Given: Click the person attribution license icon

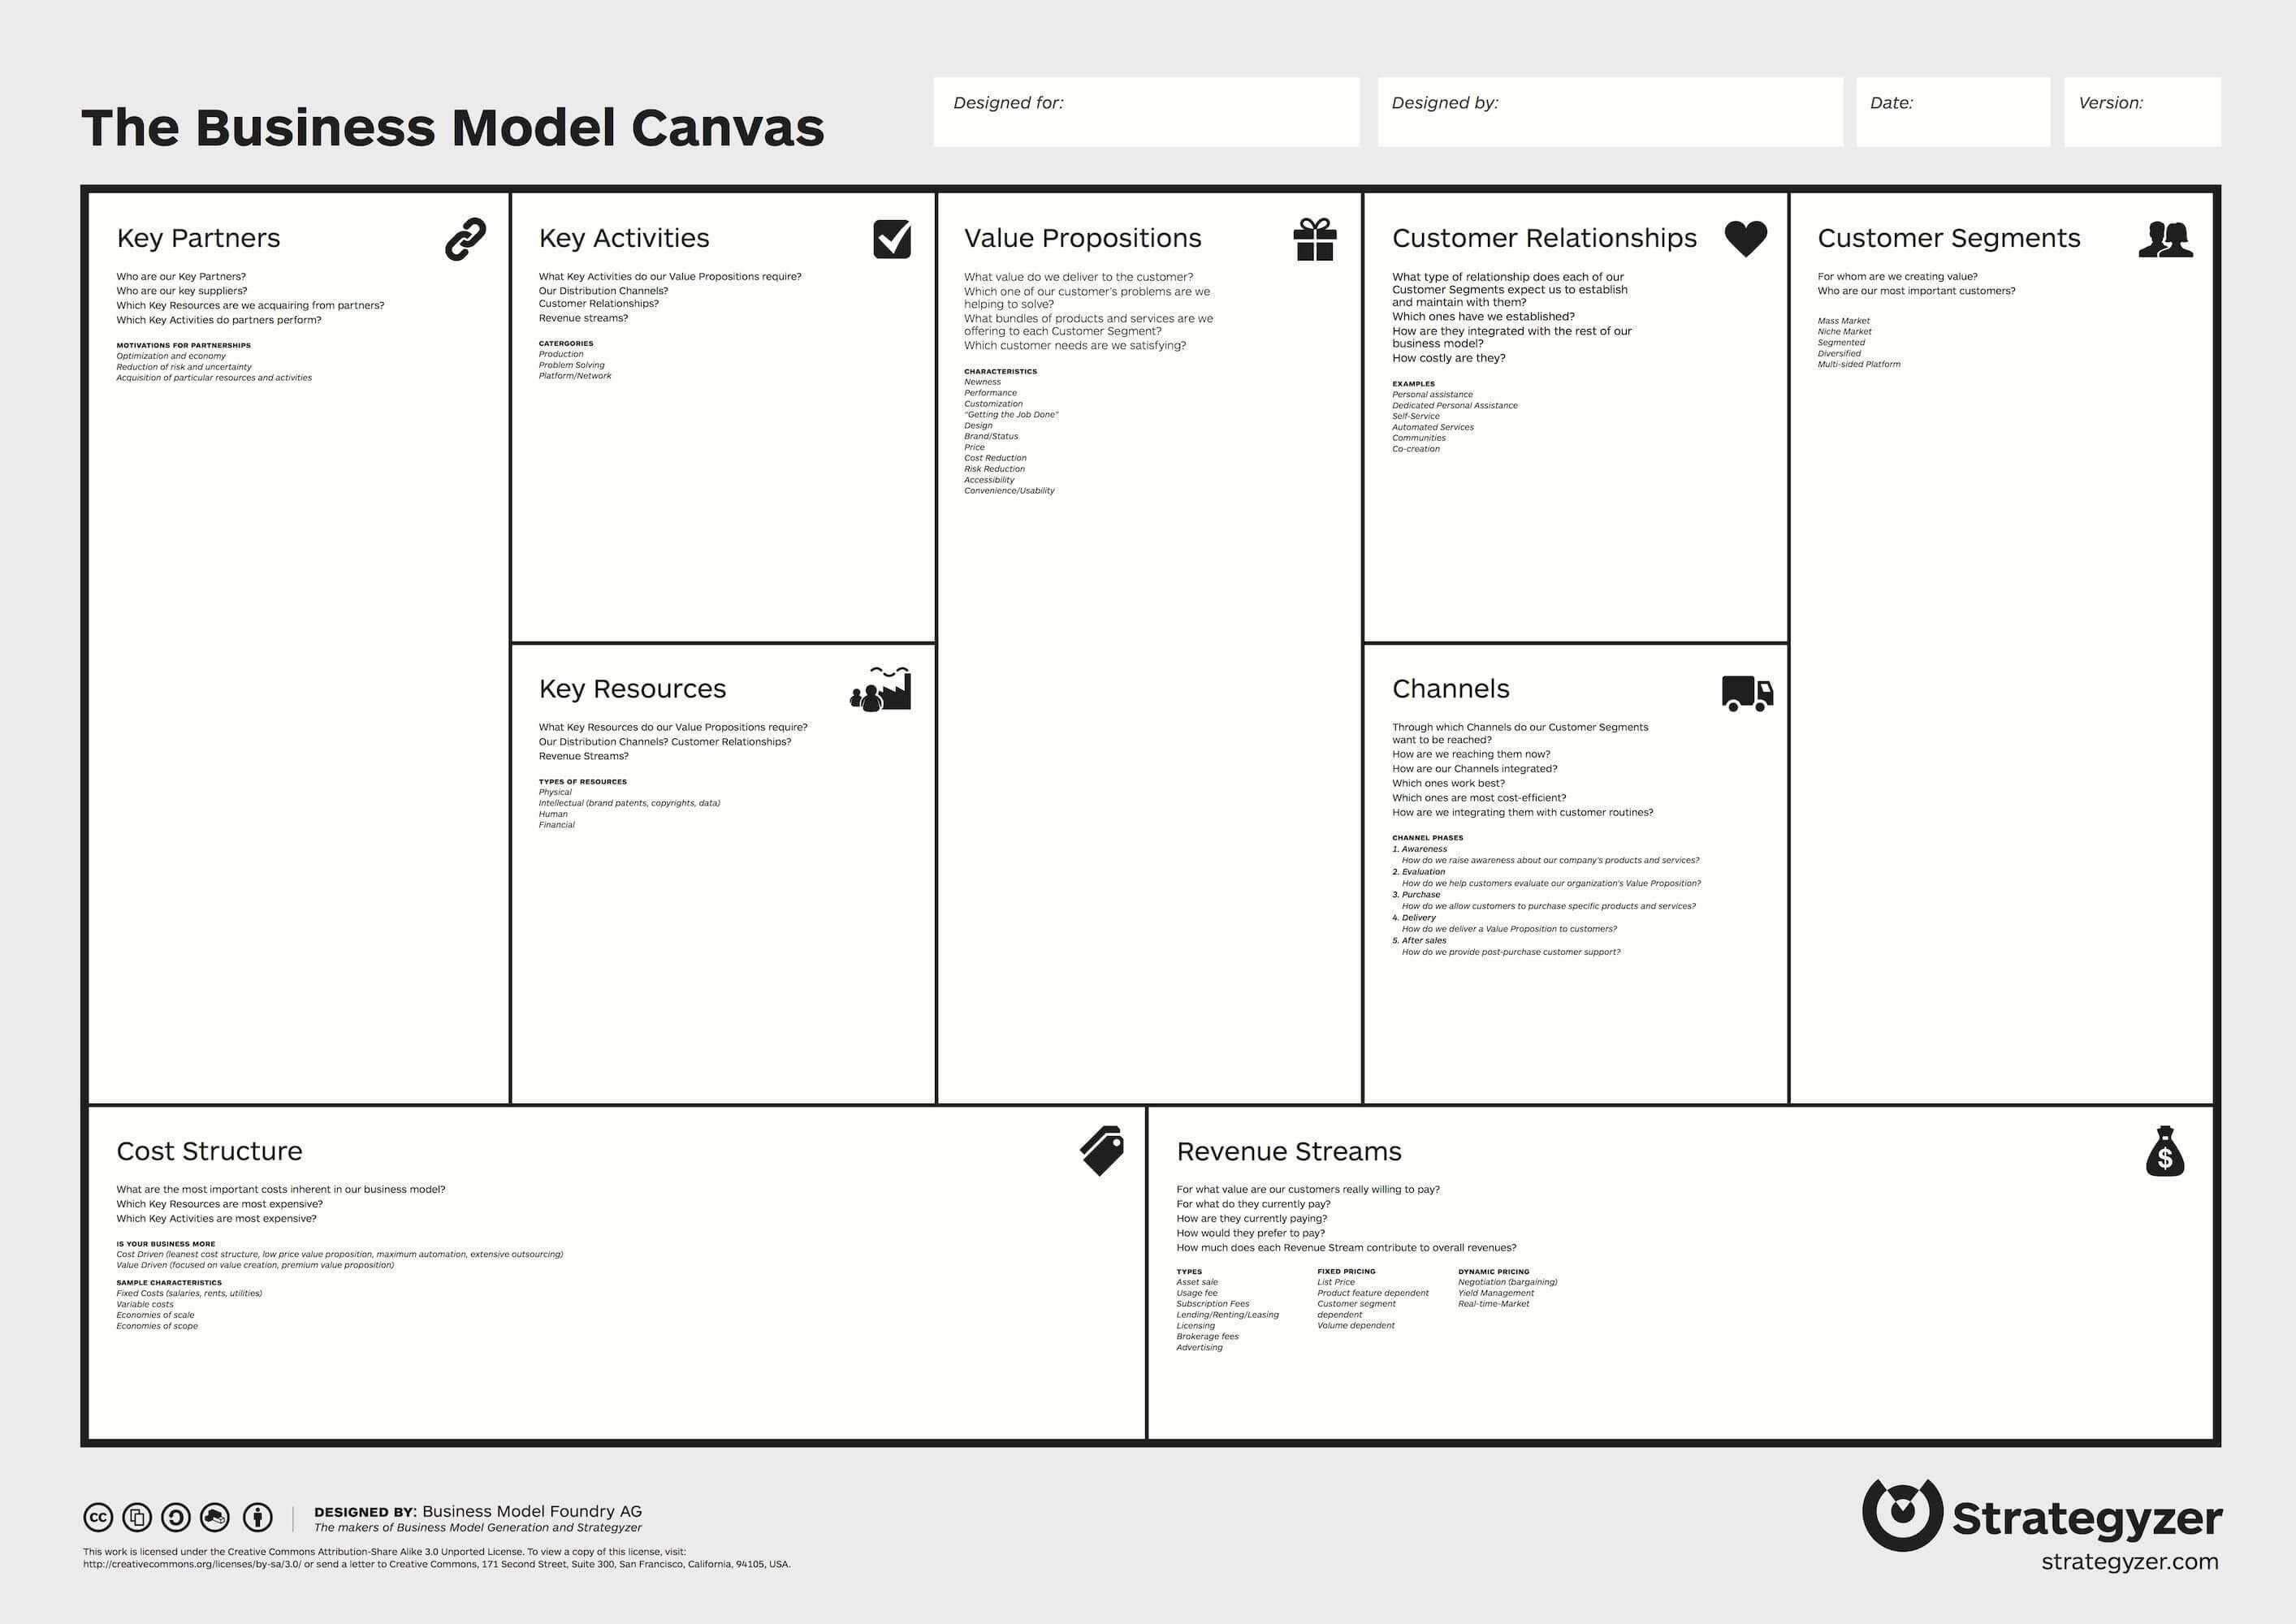Looking at the screenshot, I should click(x=258, y=1518).
